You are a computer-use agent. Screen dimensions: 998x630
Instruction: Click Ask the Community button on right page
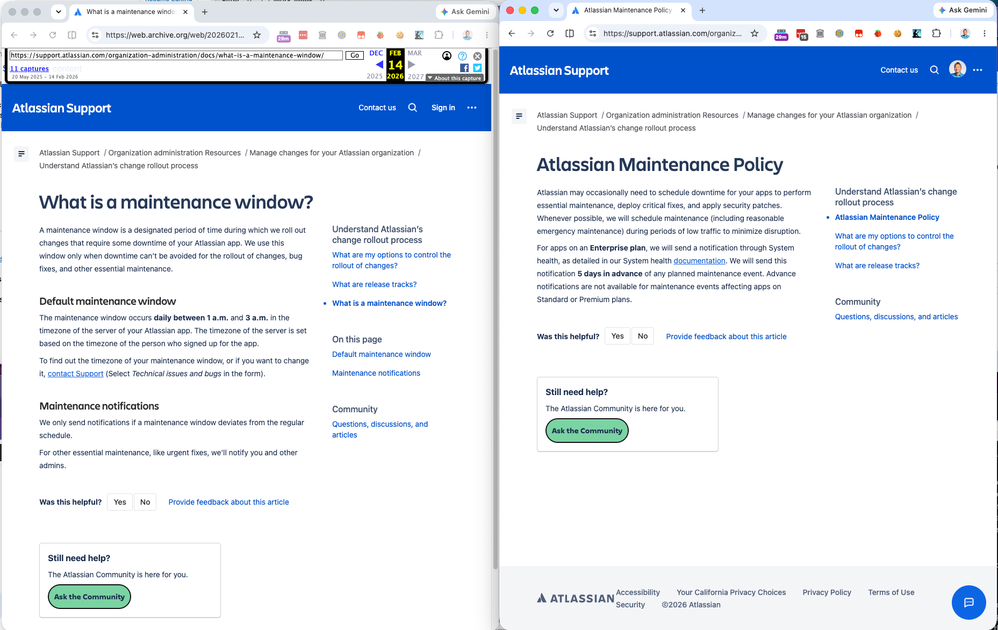(587, 431)
